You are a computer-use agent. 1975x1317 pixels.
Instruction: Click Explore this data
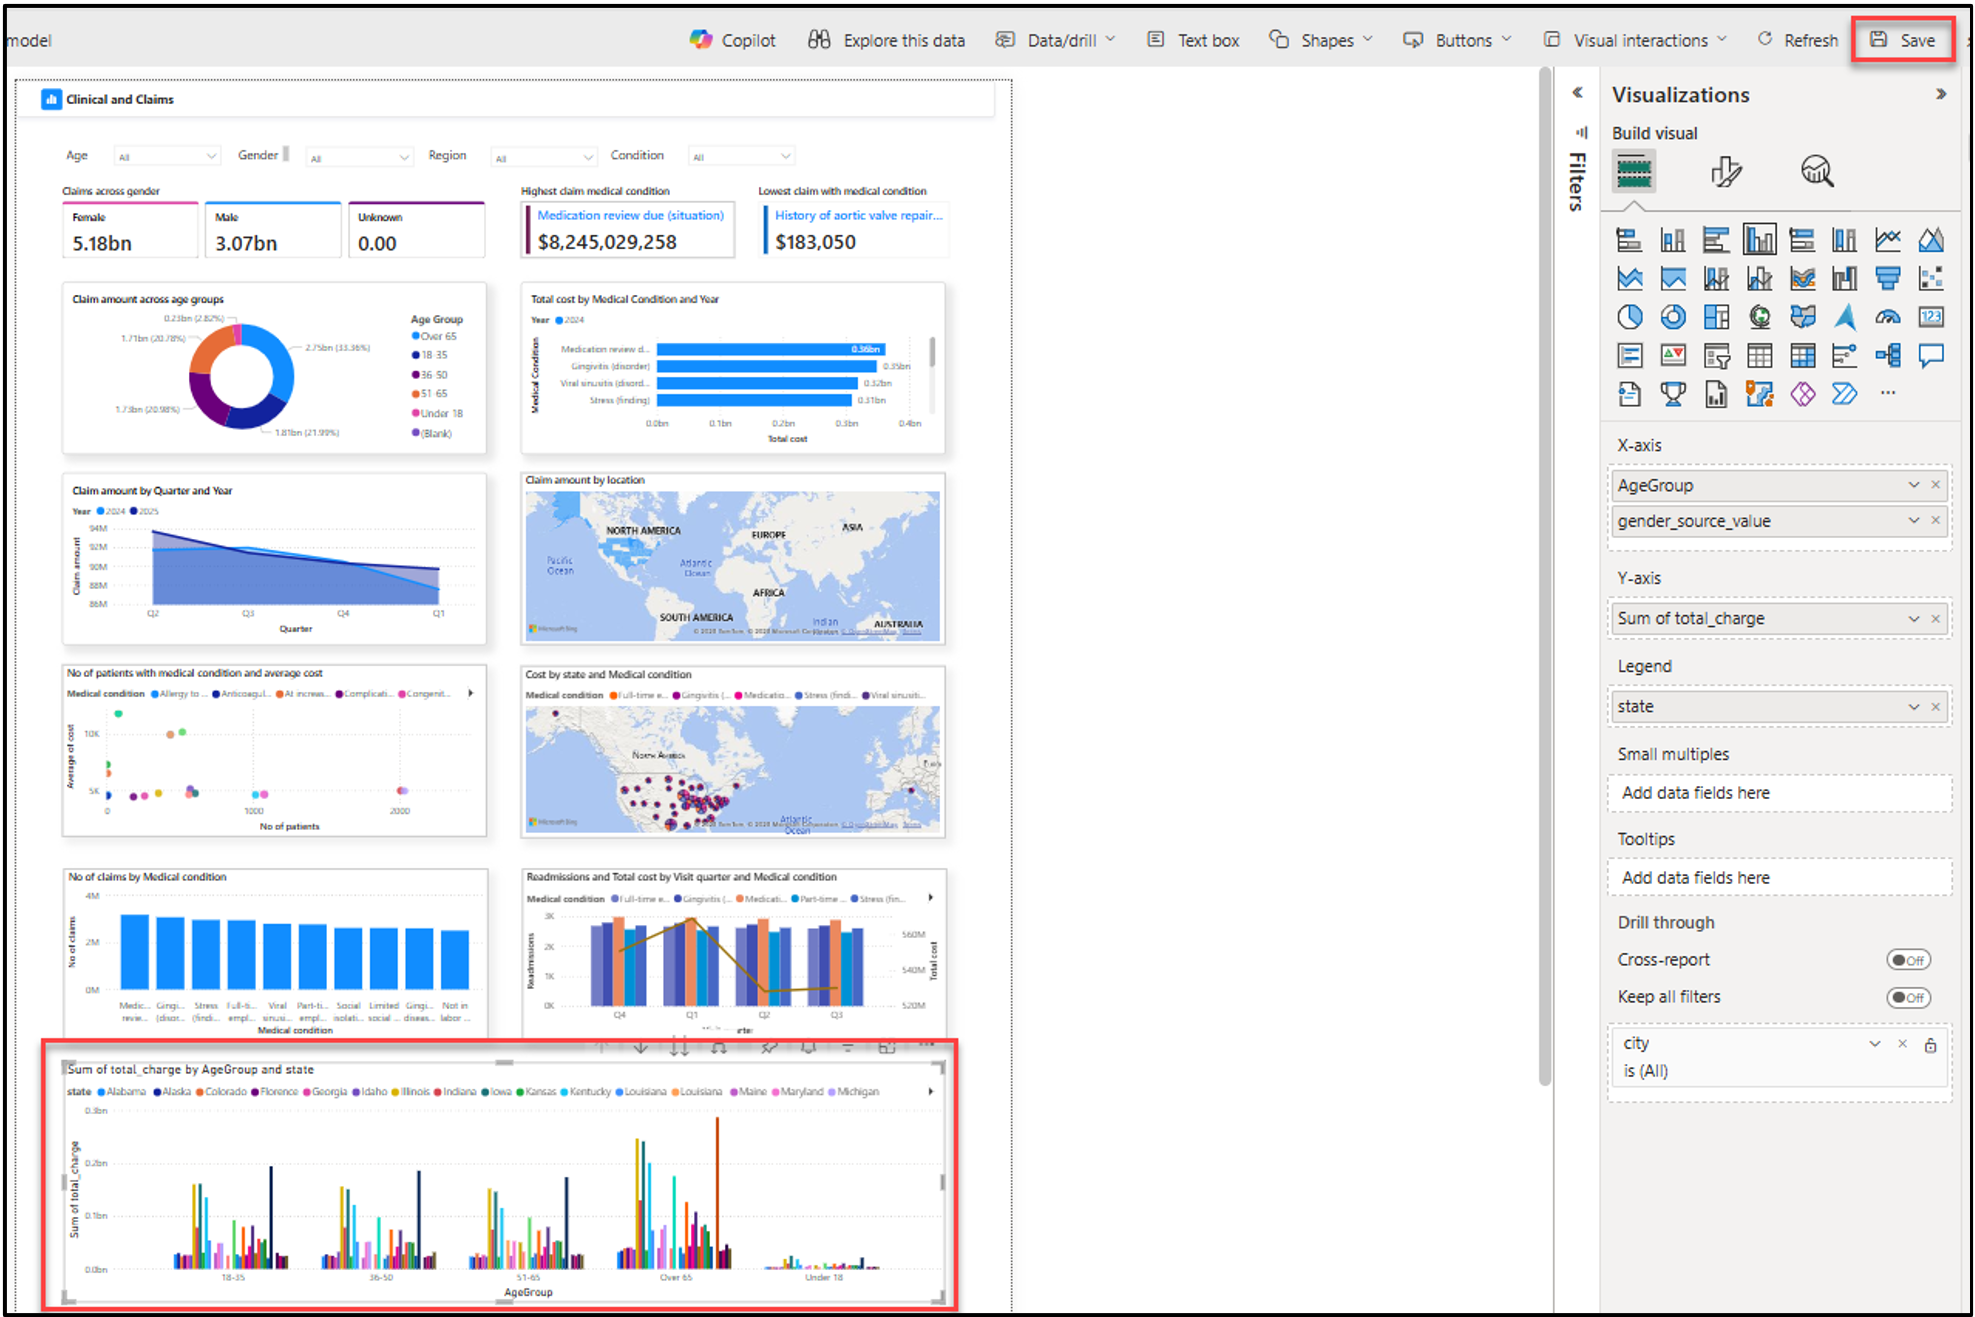point(887,40)
